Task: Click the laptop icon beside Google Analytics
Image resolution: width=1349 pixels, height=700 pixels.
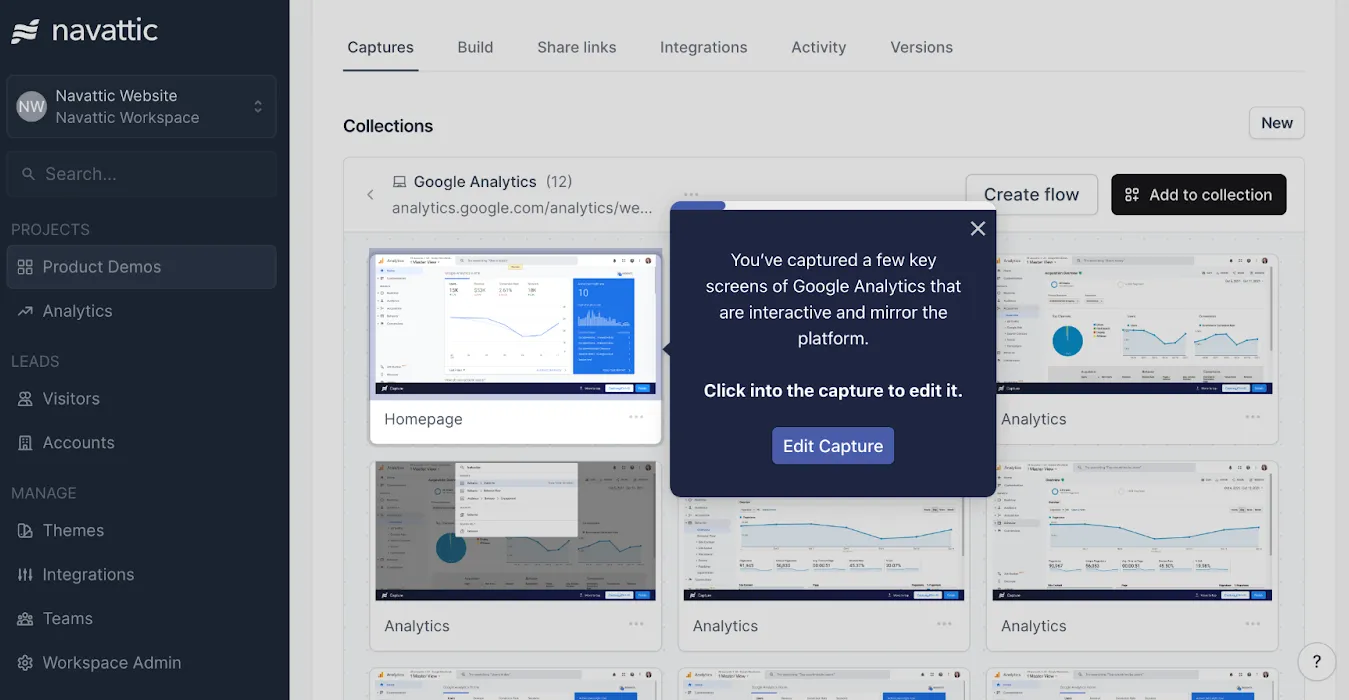Action: [x=399, y=182]
